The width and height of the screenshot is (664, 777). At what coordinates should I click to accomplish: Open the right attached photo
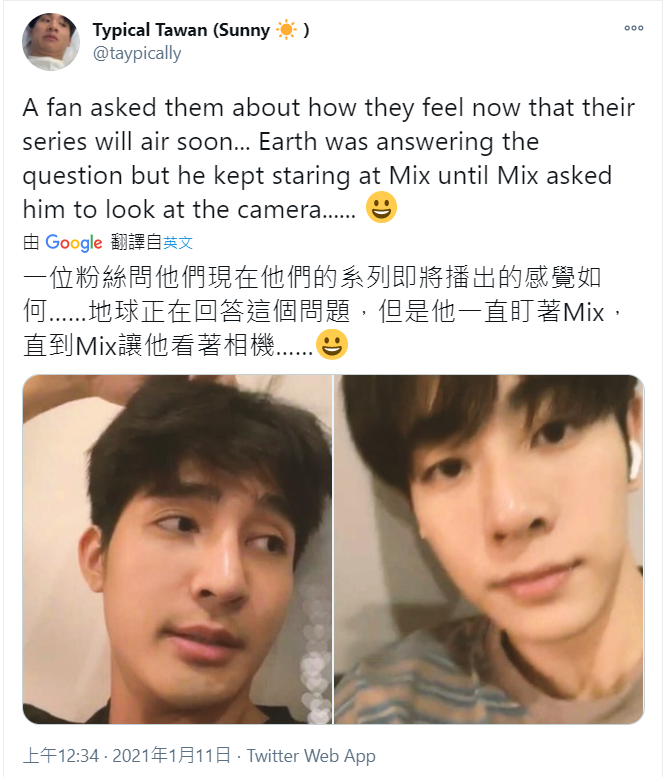coord(489,549)
